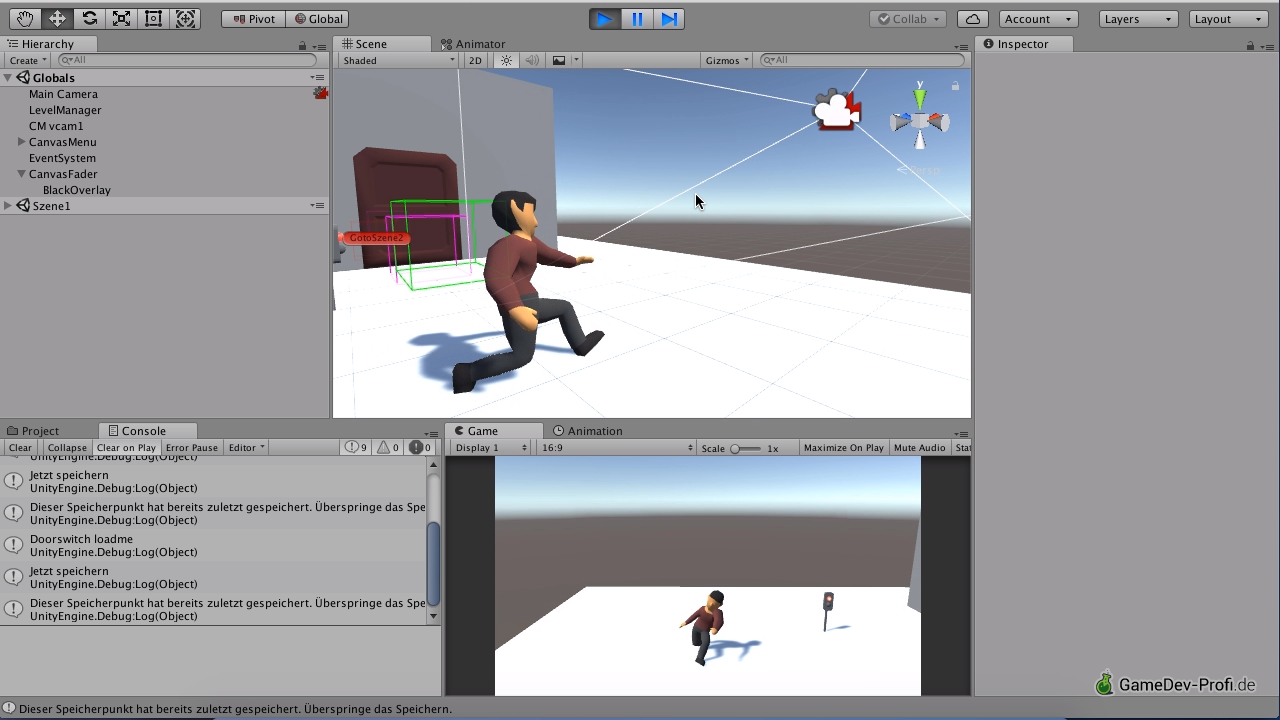Image resolution: width=1280 pixels, height=720 pixels.
Task: Open the Gizmos dropdown
Action: click(x=727, y=60)
